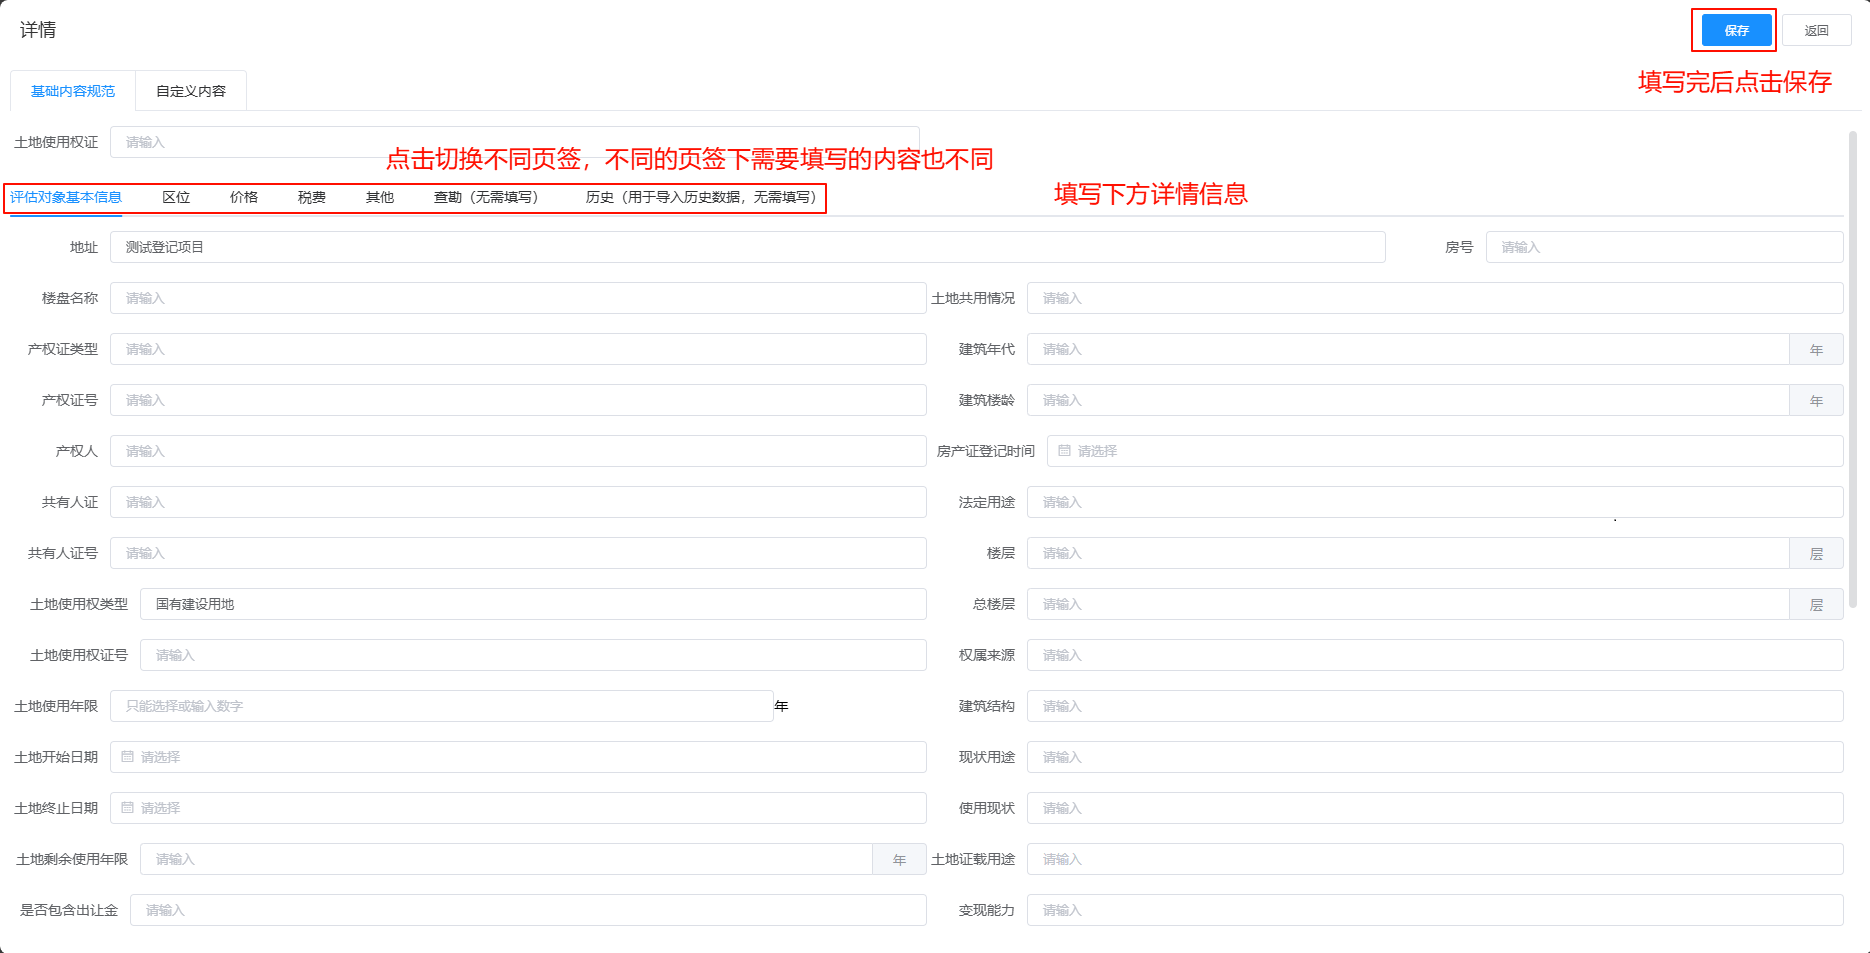This screenshot has width=1870, height=953.
Task: Click the 房号 input field
Action: tap(1660, 247)
